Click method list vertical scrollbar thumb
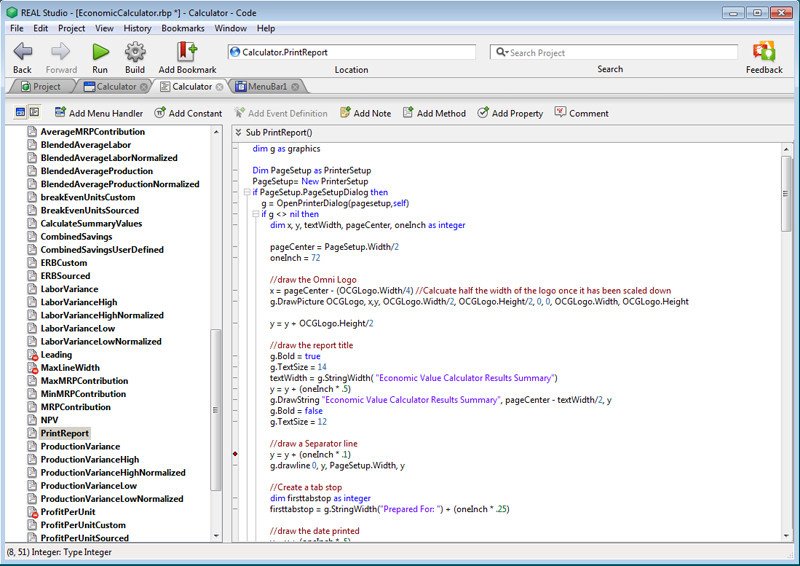The width and height of the screenshot is (800, 566). (216, 410)
